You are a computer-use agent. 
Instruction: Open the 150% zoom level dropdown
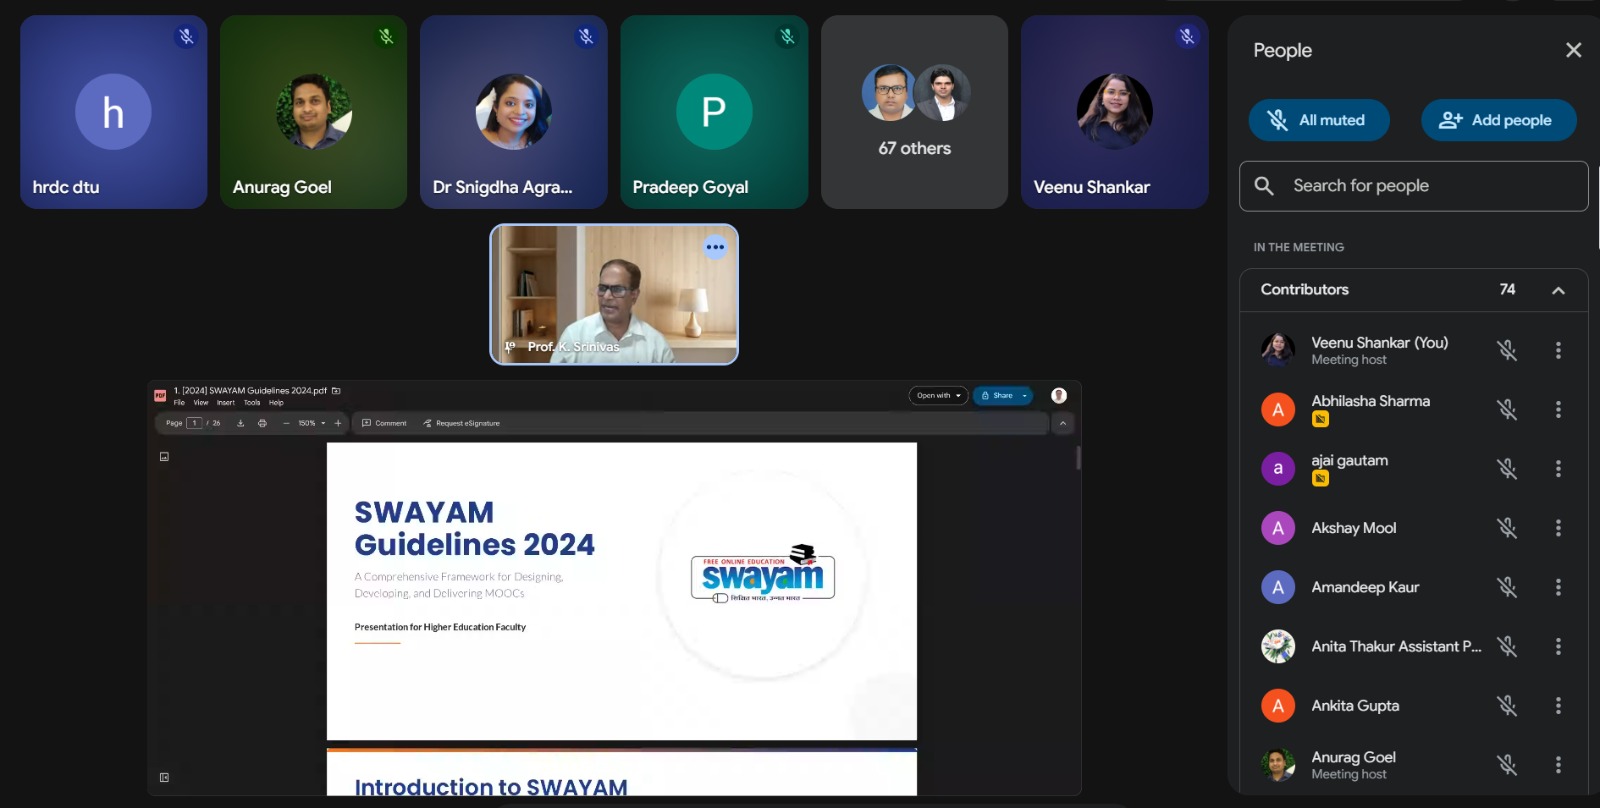click(x=312, y=423)
